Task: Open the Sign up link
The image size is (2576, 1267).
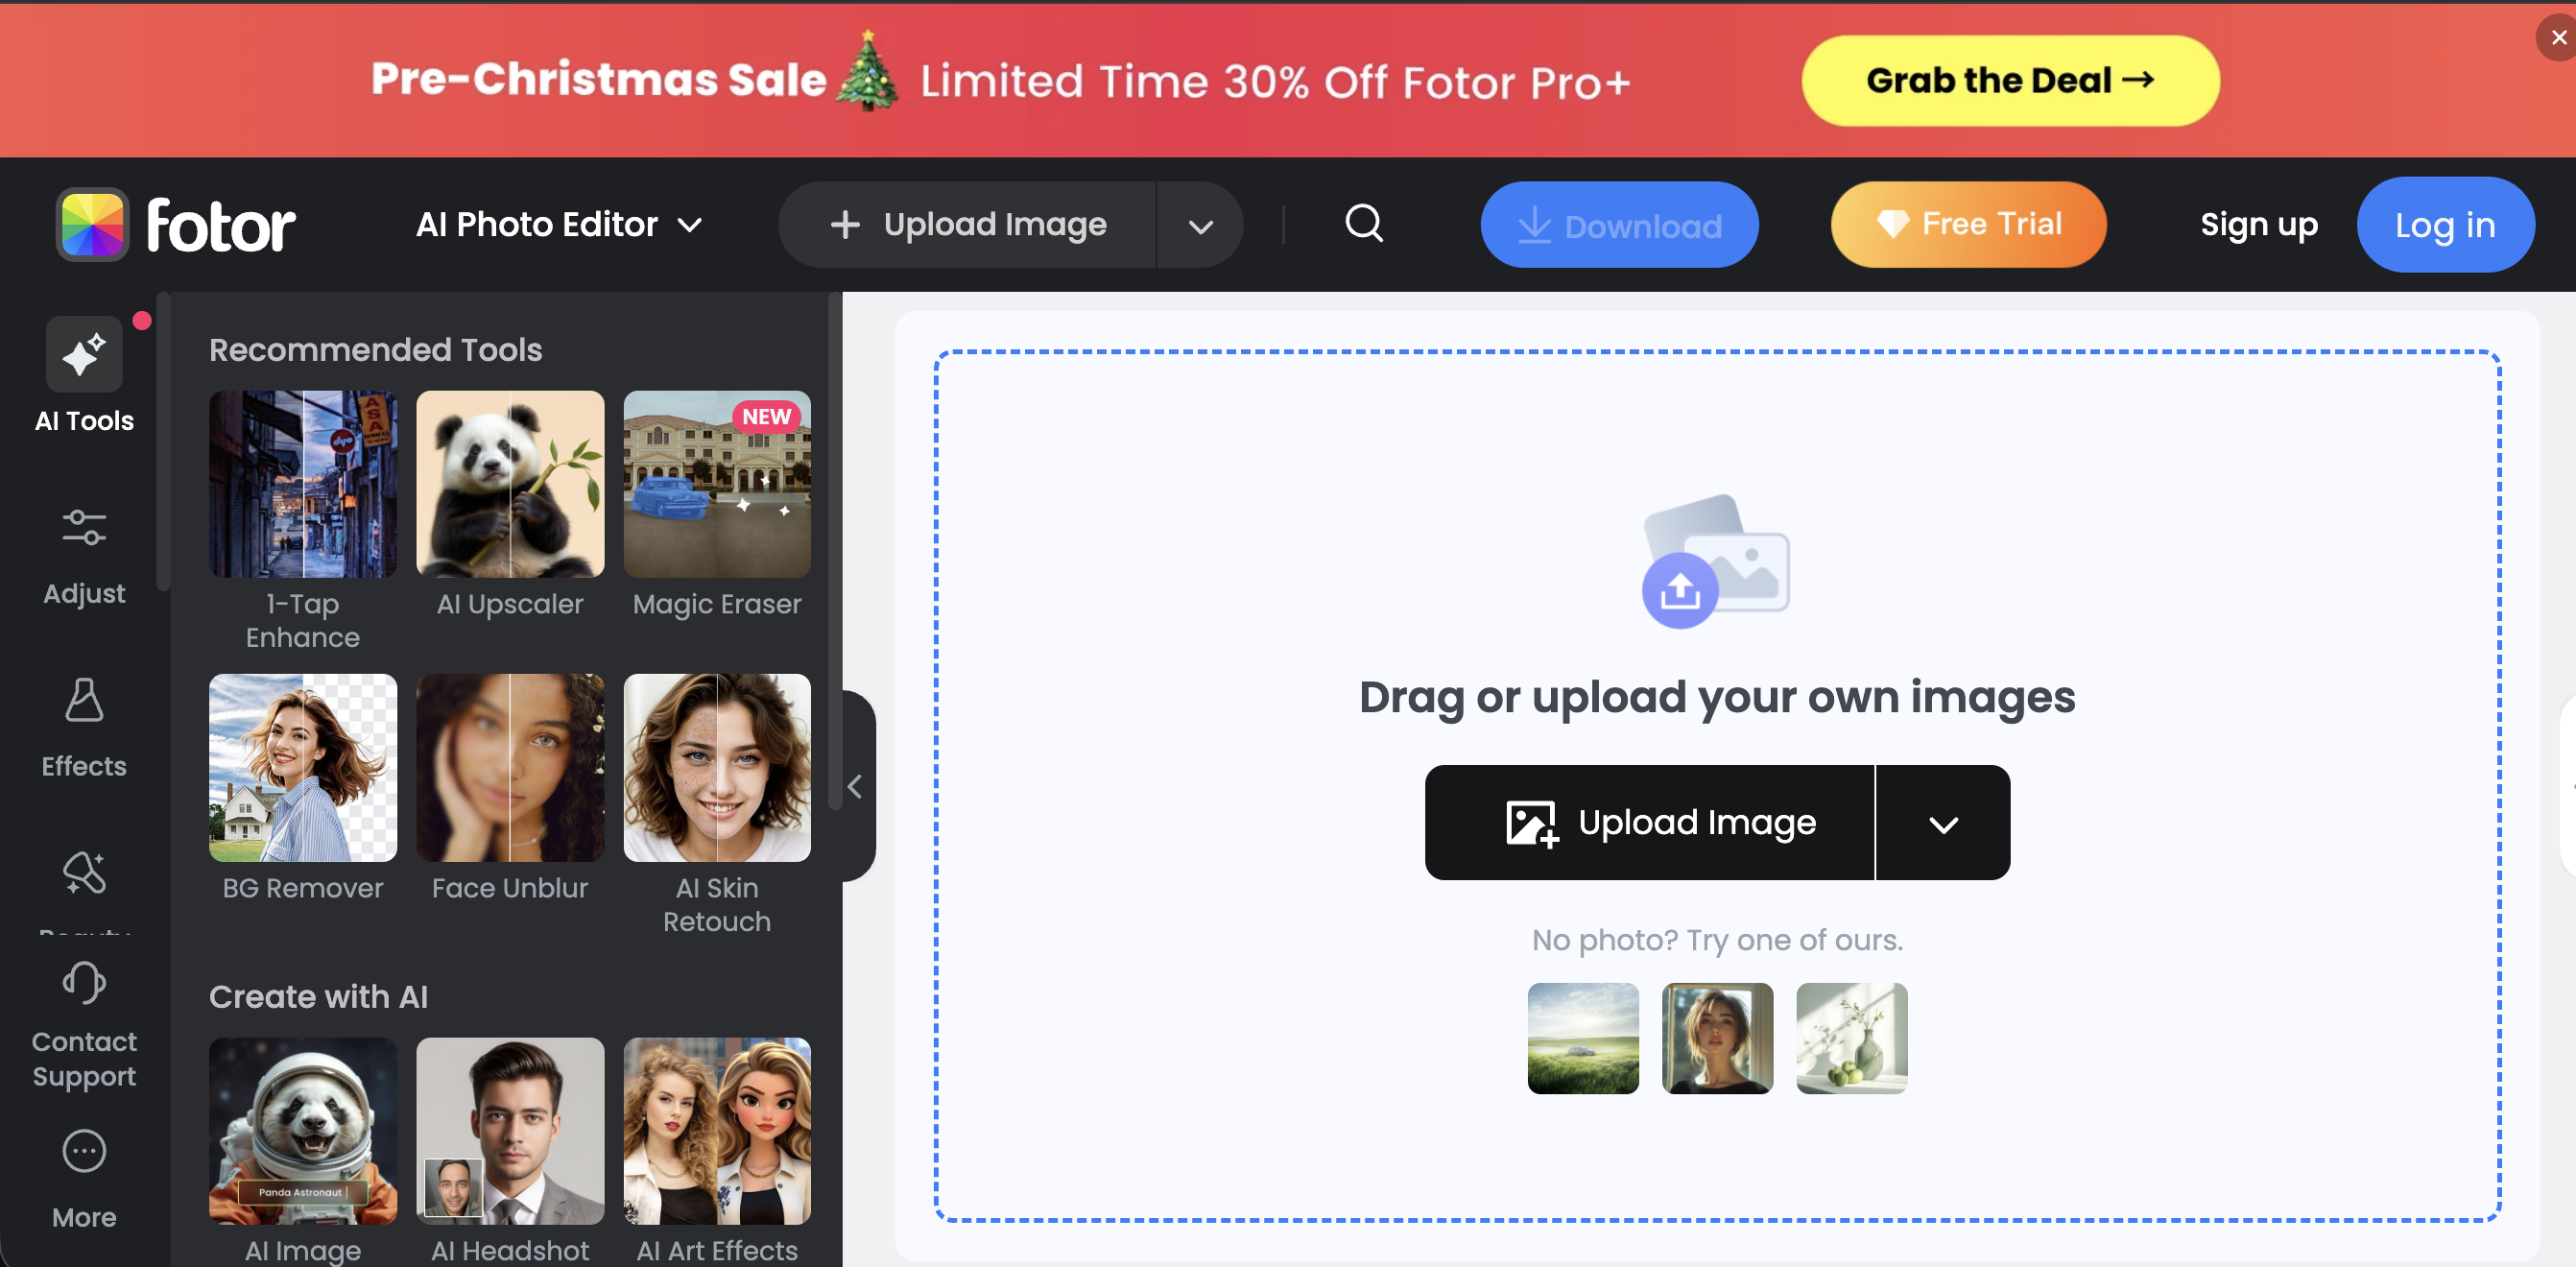Action: coord(2258,226)
